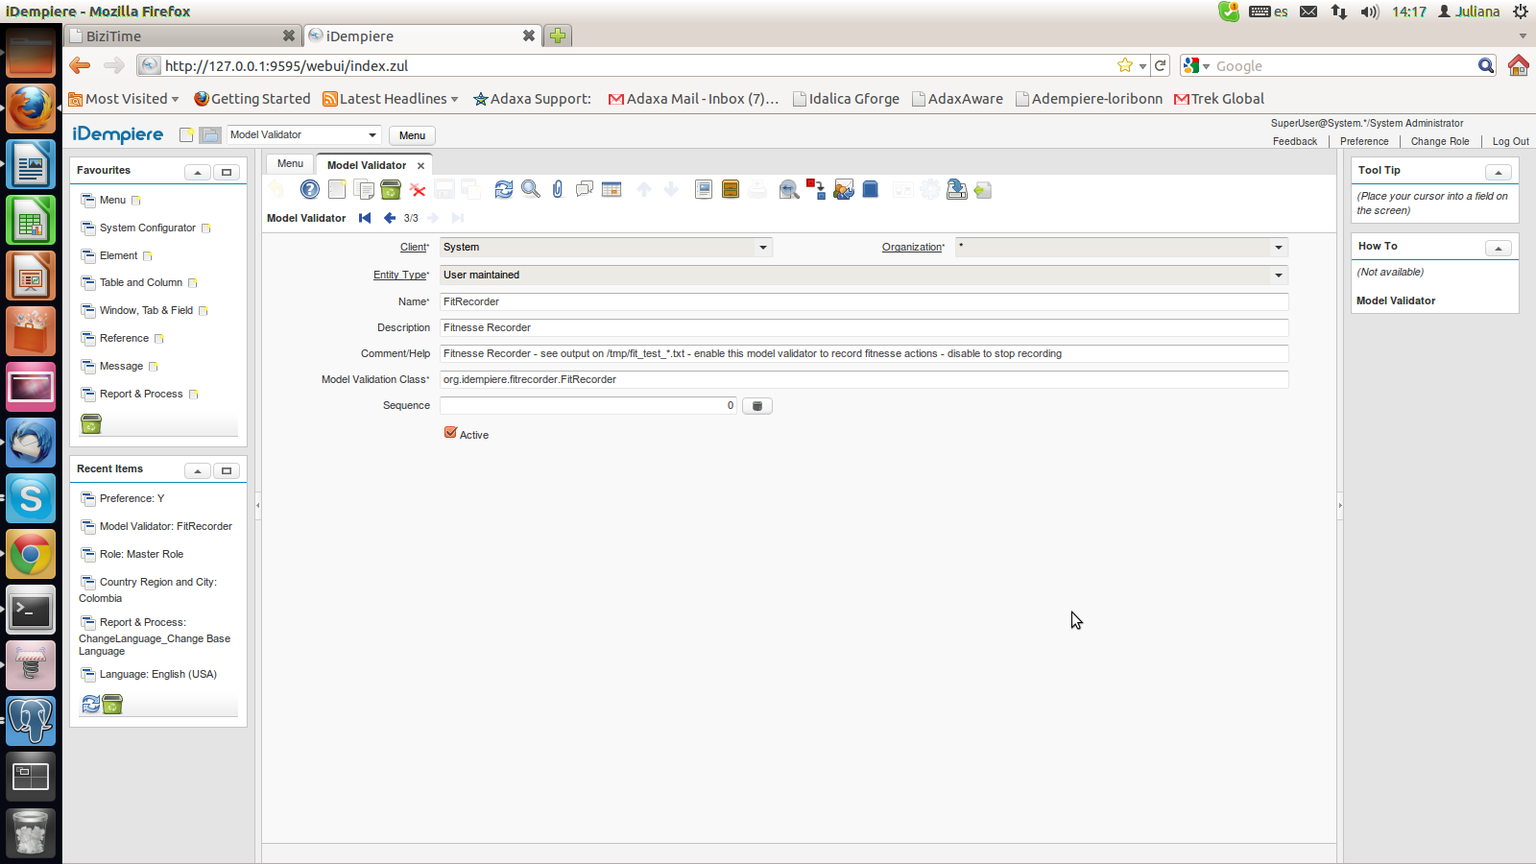Uncheck the Active checkbox
The width and height of the screenshot is (1536, 864).
451,433
